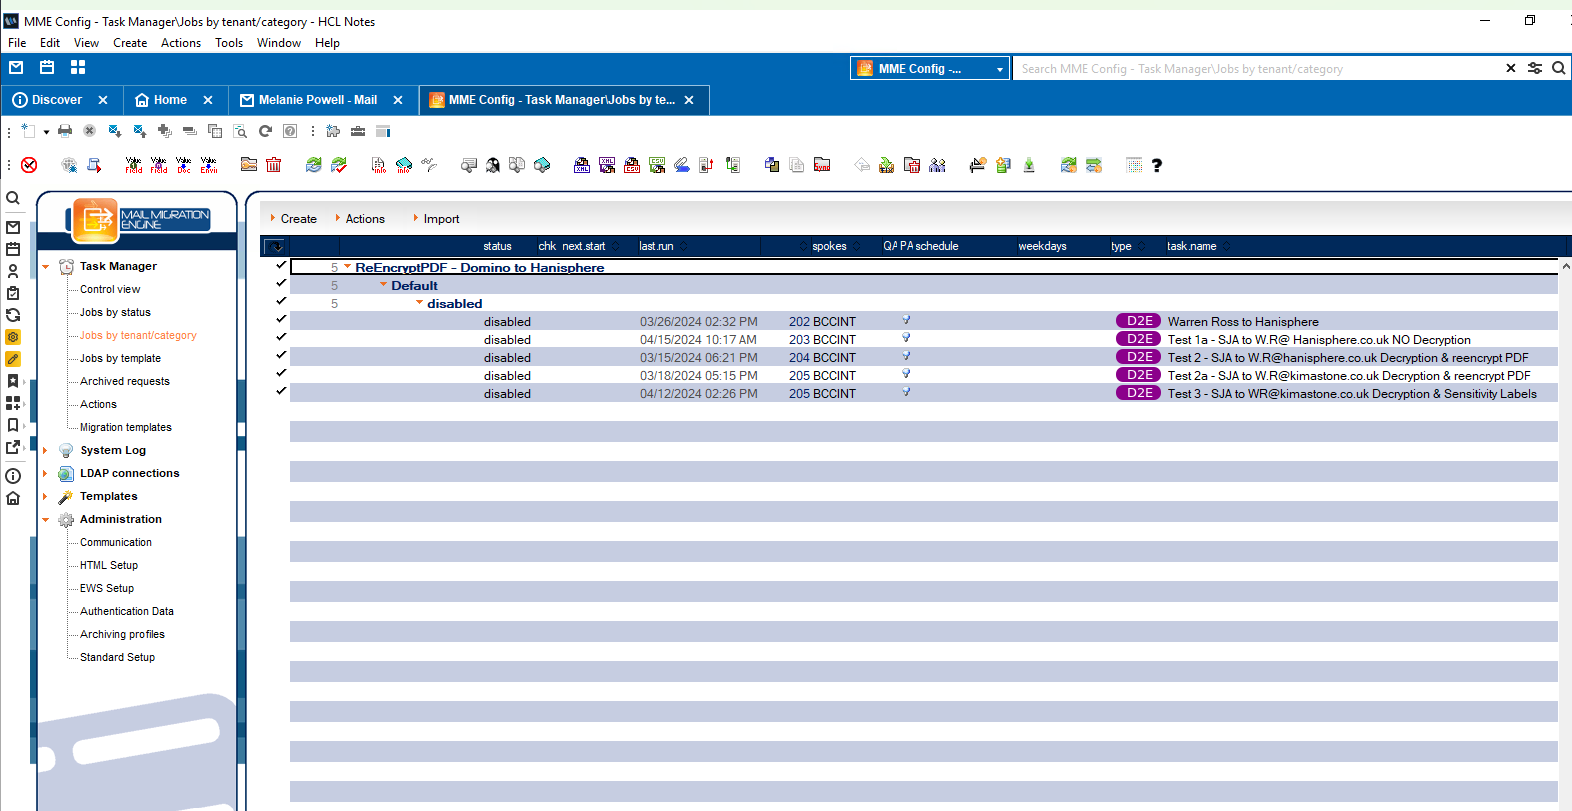Collapse the Default category twistie

(x=384, y=285)
